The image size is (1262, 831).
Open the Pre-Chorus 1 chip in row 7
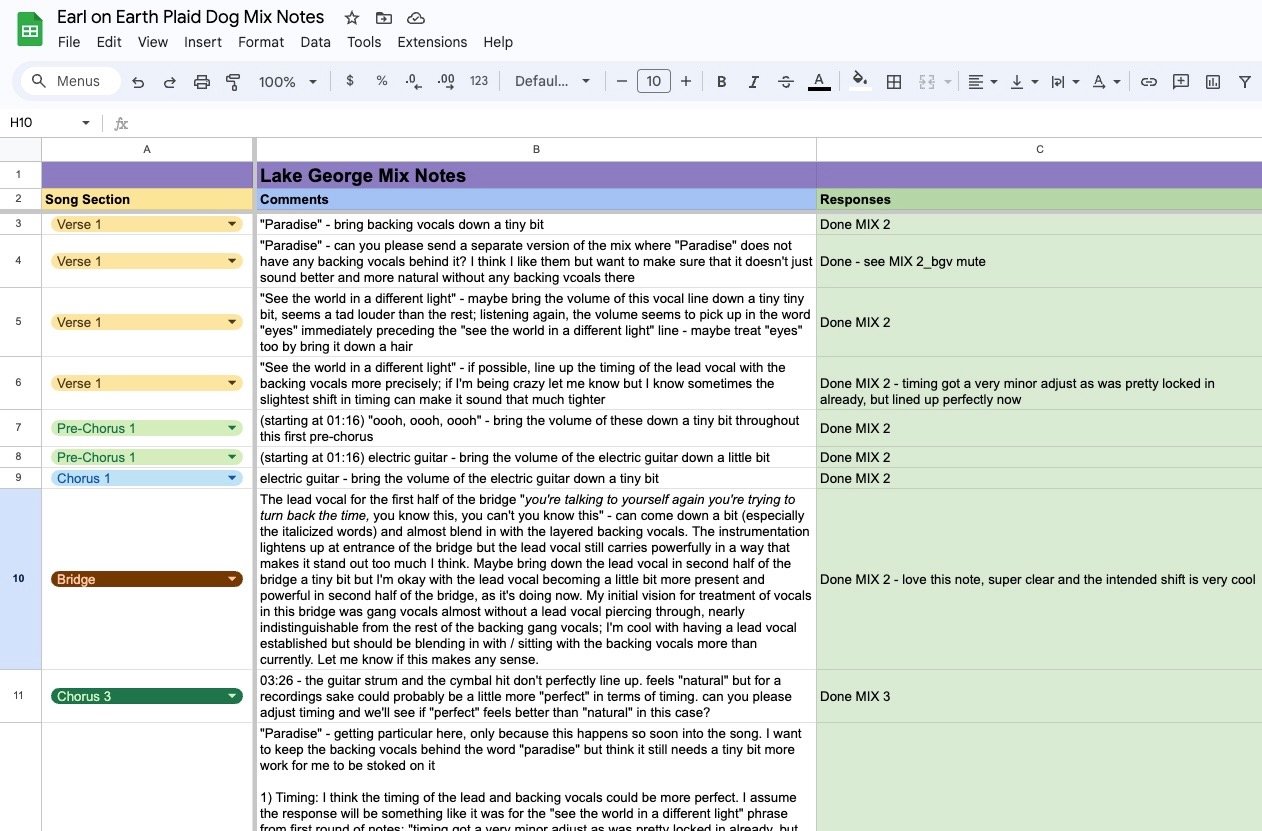point(147,428)
